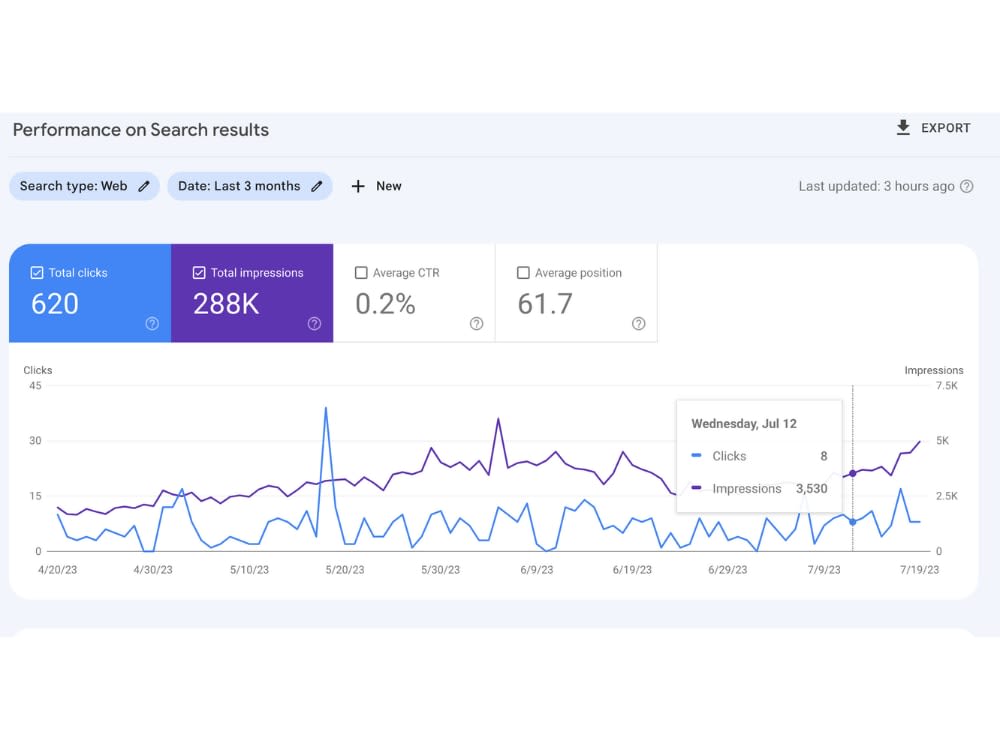The height and width of the screenshot is (750, 1000).
Task: Click the Wednesday, Jul 12 tooltip heading
Action: [744, 423]
